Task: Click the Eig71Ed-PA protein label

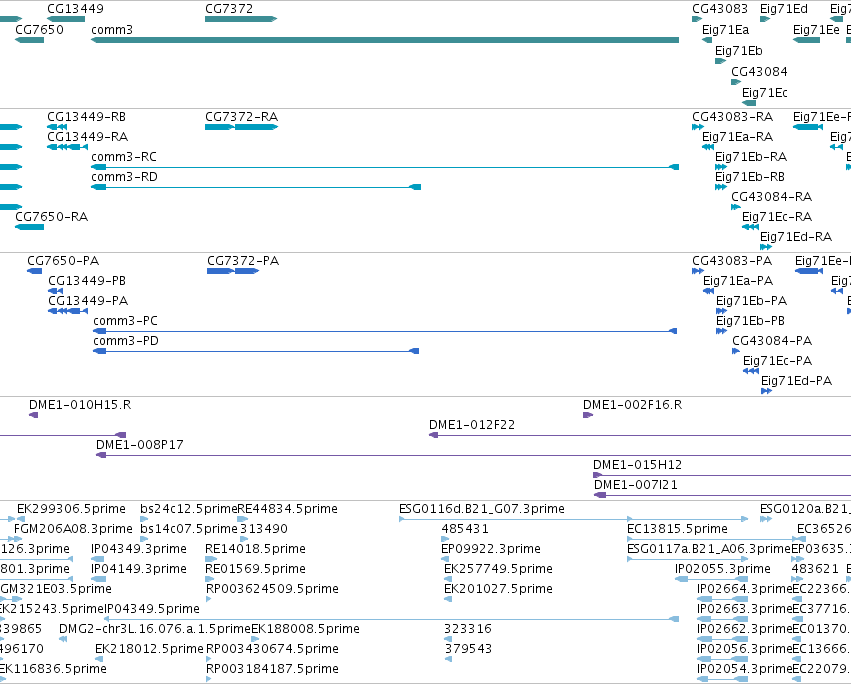Action: (797, 381)
